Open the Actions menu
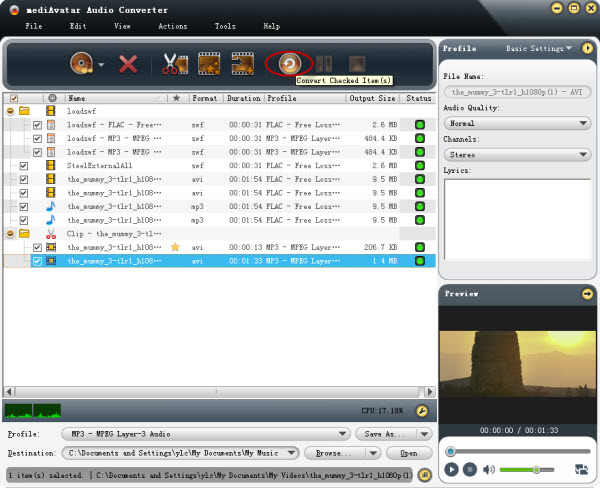Screen dimensions: 600x488 [x=173, y=26]
